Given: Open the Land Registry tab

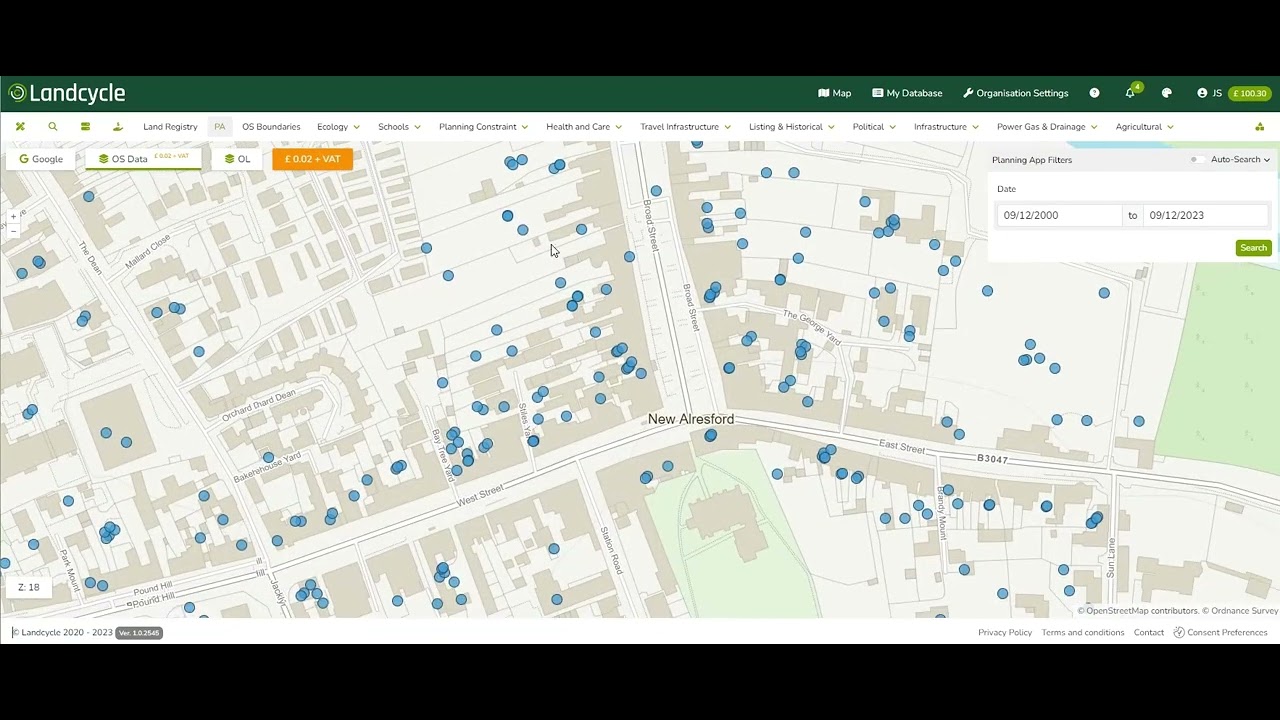Looking at the screenshot, I should pos(170,127).
